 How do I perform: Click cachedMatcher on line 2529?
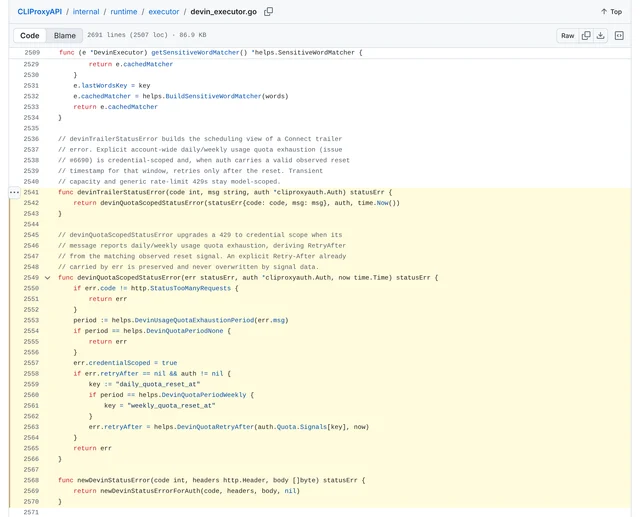[148, 64]
